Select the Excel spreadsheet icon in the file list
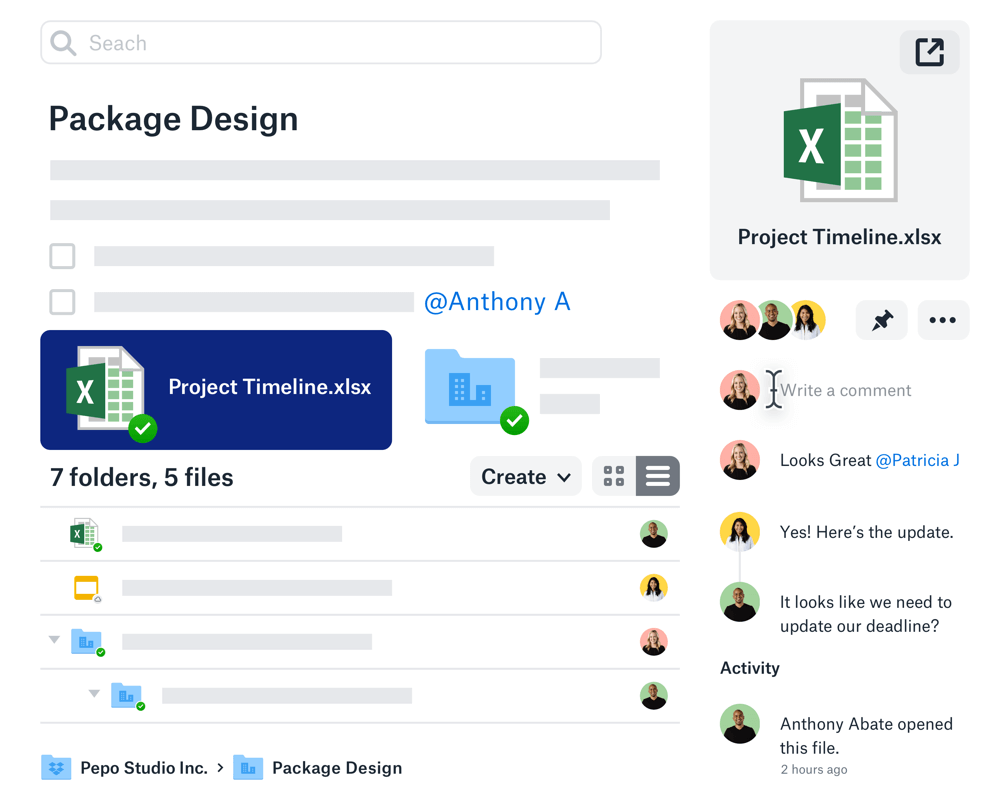The image size is (990, 800). [83, 534]
